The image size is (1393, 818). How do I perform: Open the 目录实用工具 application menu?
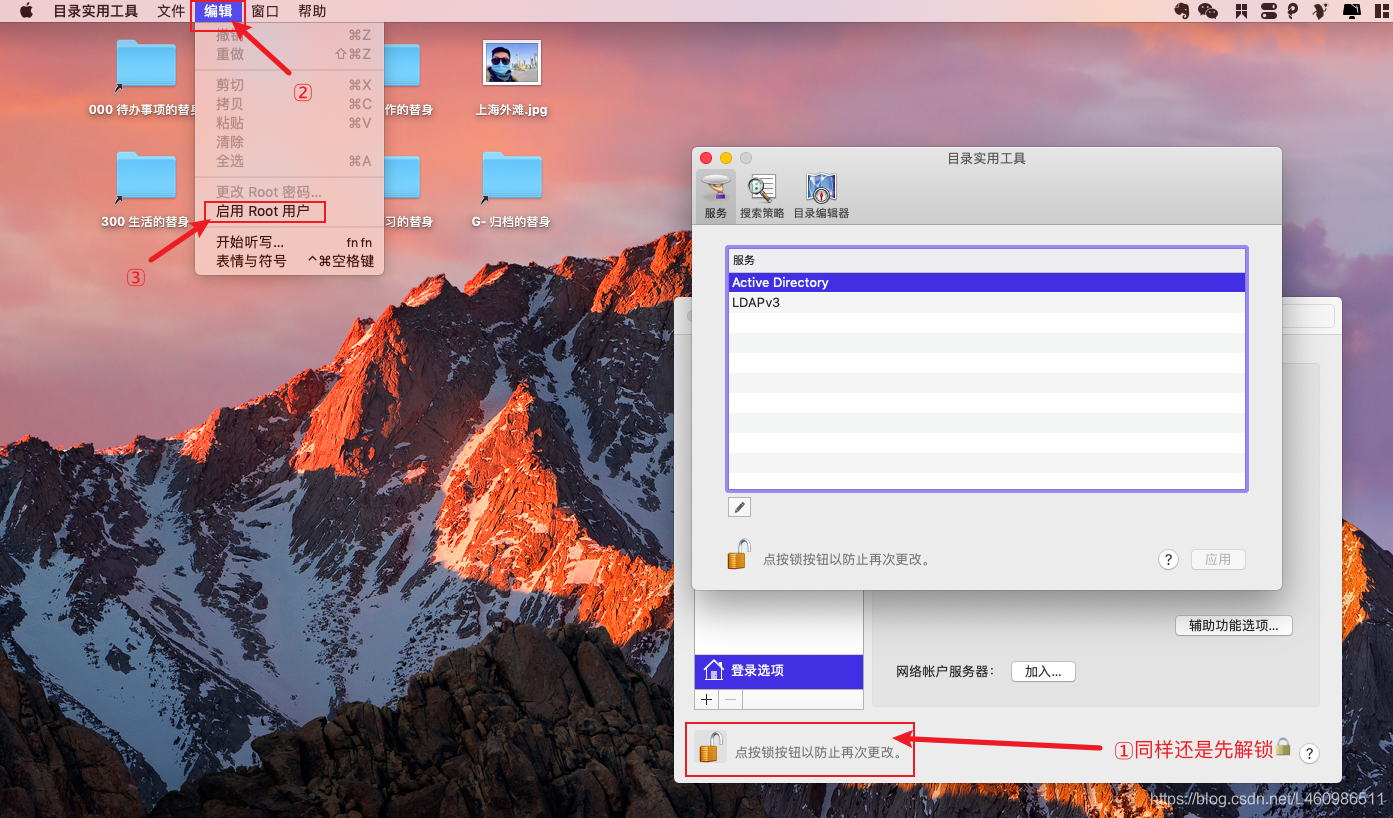[x=96, y=11]
